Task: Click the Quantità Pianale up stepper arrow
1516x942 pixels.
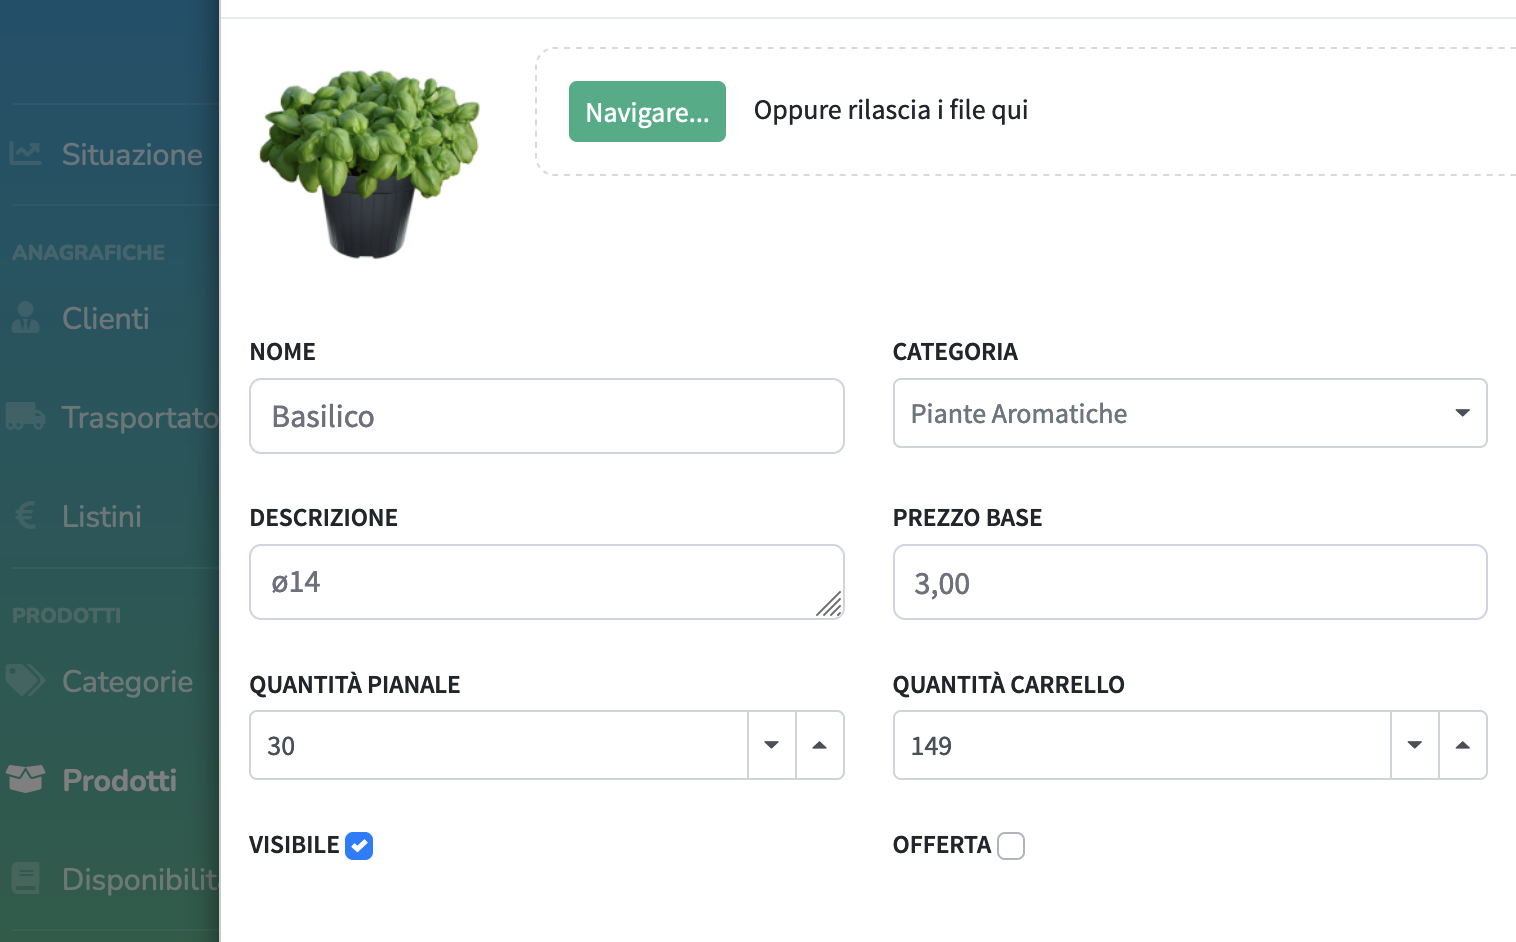Action: click(x=819, y=745)
